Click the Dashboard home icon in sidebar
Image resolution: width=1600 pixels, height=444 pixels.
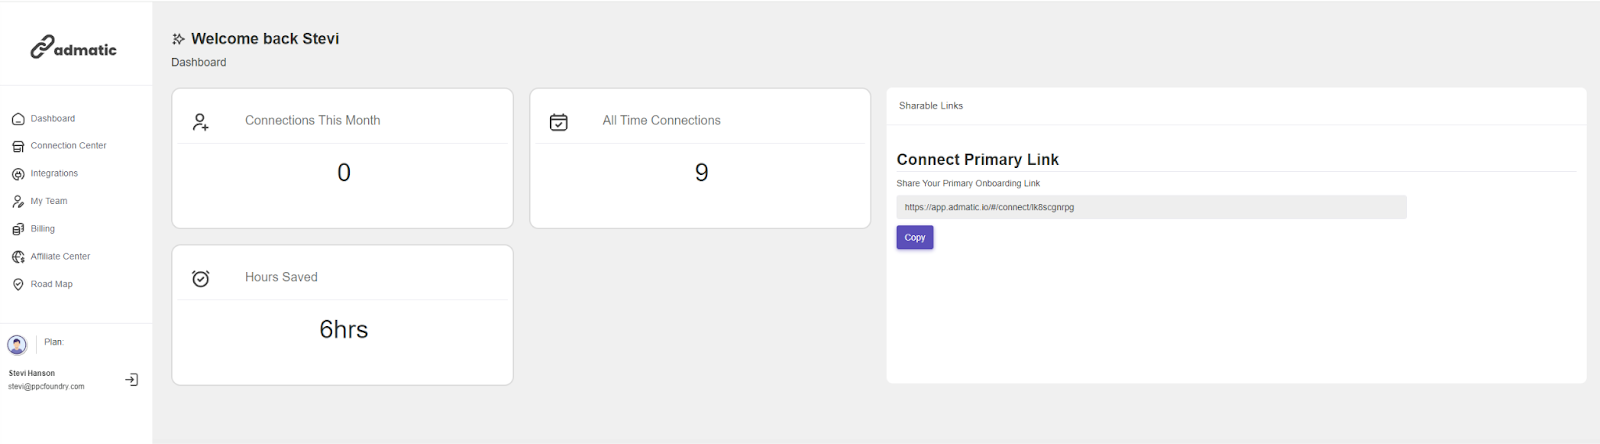(x=18, y=119)
